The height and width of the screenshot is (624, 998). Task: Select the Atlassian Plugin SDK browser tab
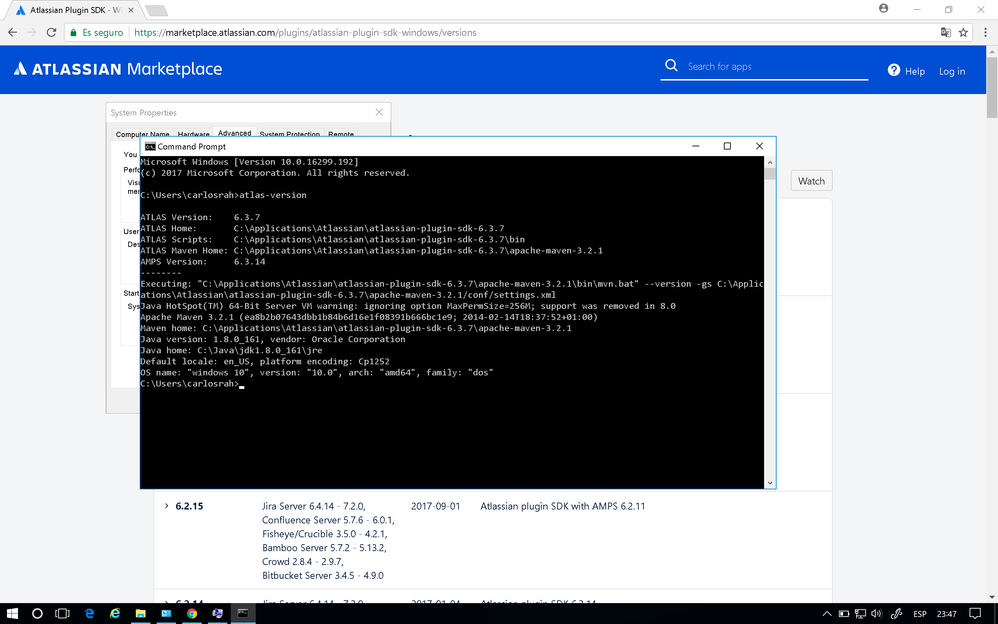pyautogui.click(x=75, y=10)
